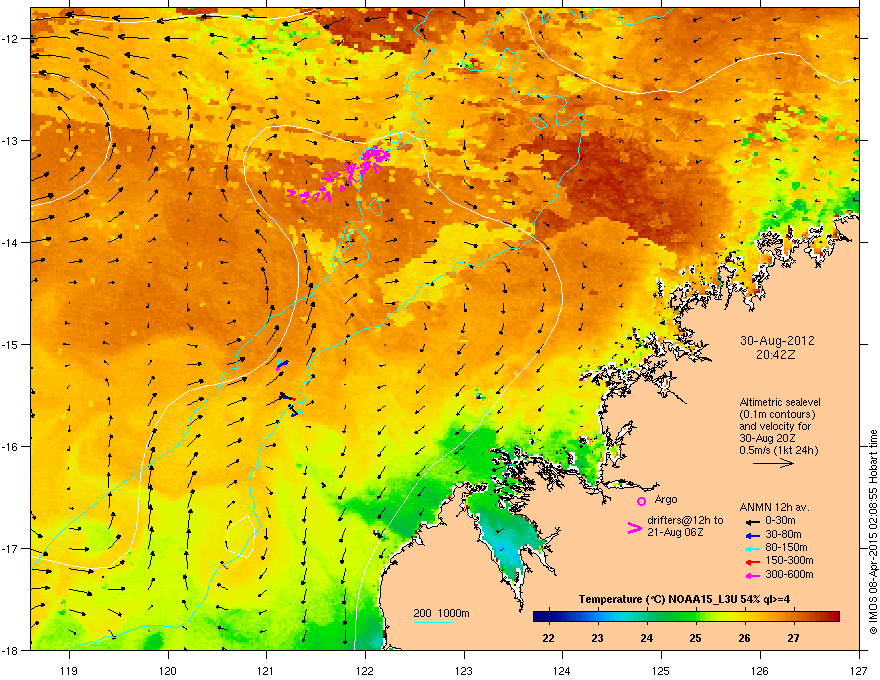Click colorbar tick label 22
This screenshot has width=880, height=680.
click(x=548, y=638)
